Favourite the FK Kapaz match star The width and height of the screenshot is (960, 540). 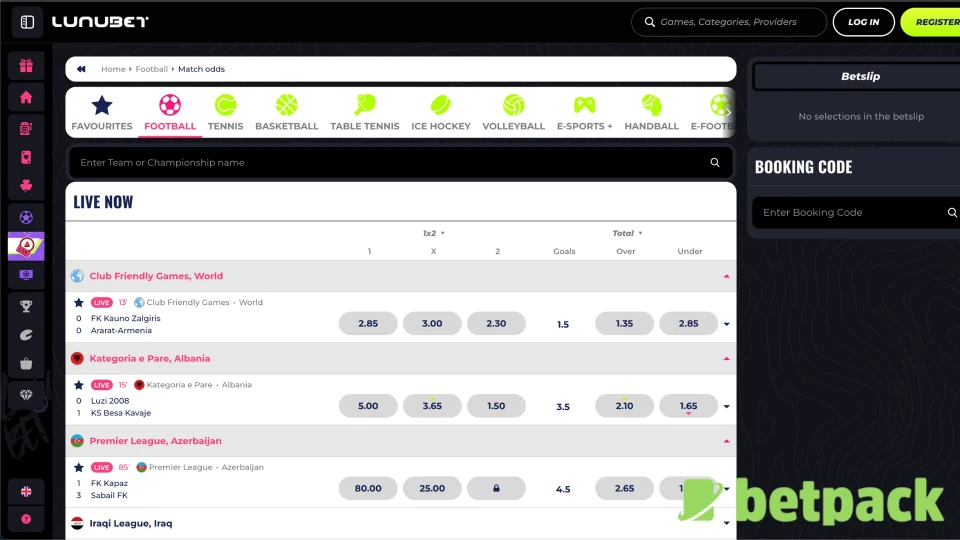[78, 467]
